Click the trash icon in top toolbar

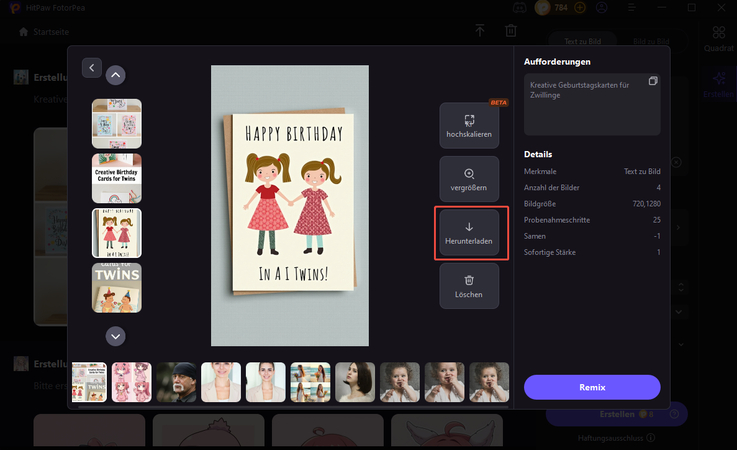(x=511, y=31)
